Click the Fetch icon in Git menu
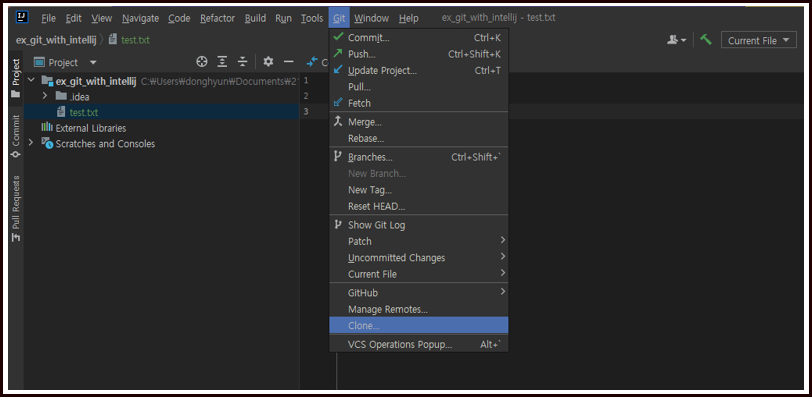Viewport: 812px width, 397px height. tap(338, 102)
